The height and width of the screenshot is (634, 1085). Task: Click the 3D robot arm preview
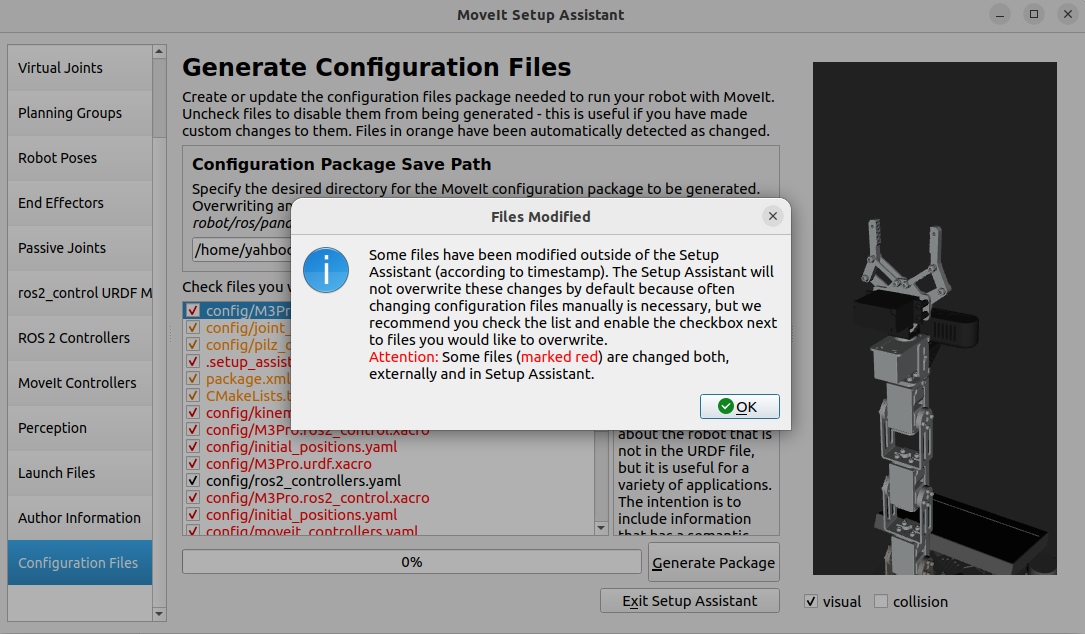point(935,318)
